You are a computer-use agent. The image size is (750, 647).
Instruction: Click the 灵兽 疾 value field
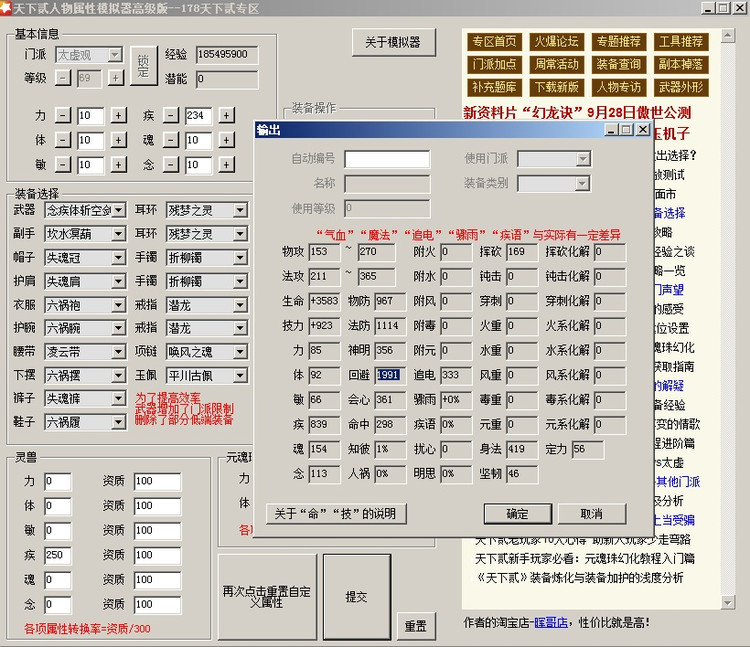[x=57, y=556]
